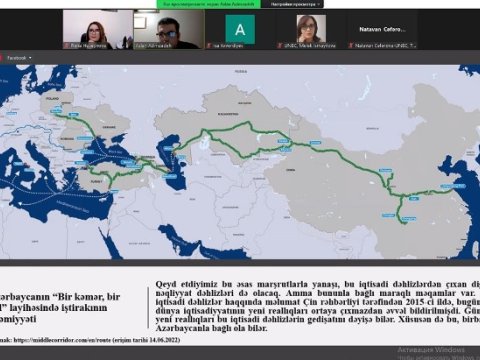The height and width of the screenshot is (360, 480).
Task: Click muted mic icon on first participant tile
Action: 67,46
